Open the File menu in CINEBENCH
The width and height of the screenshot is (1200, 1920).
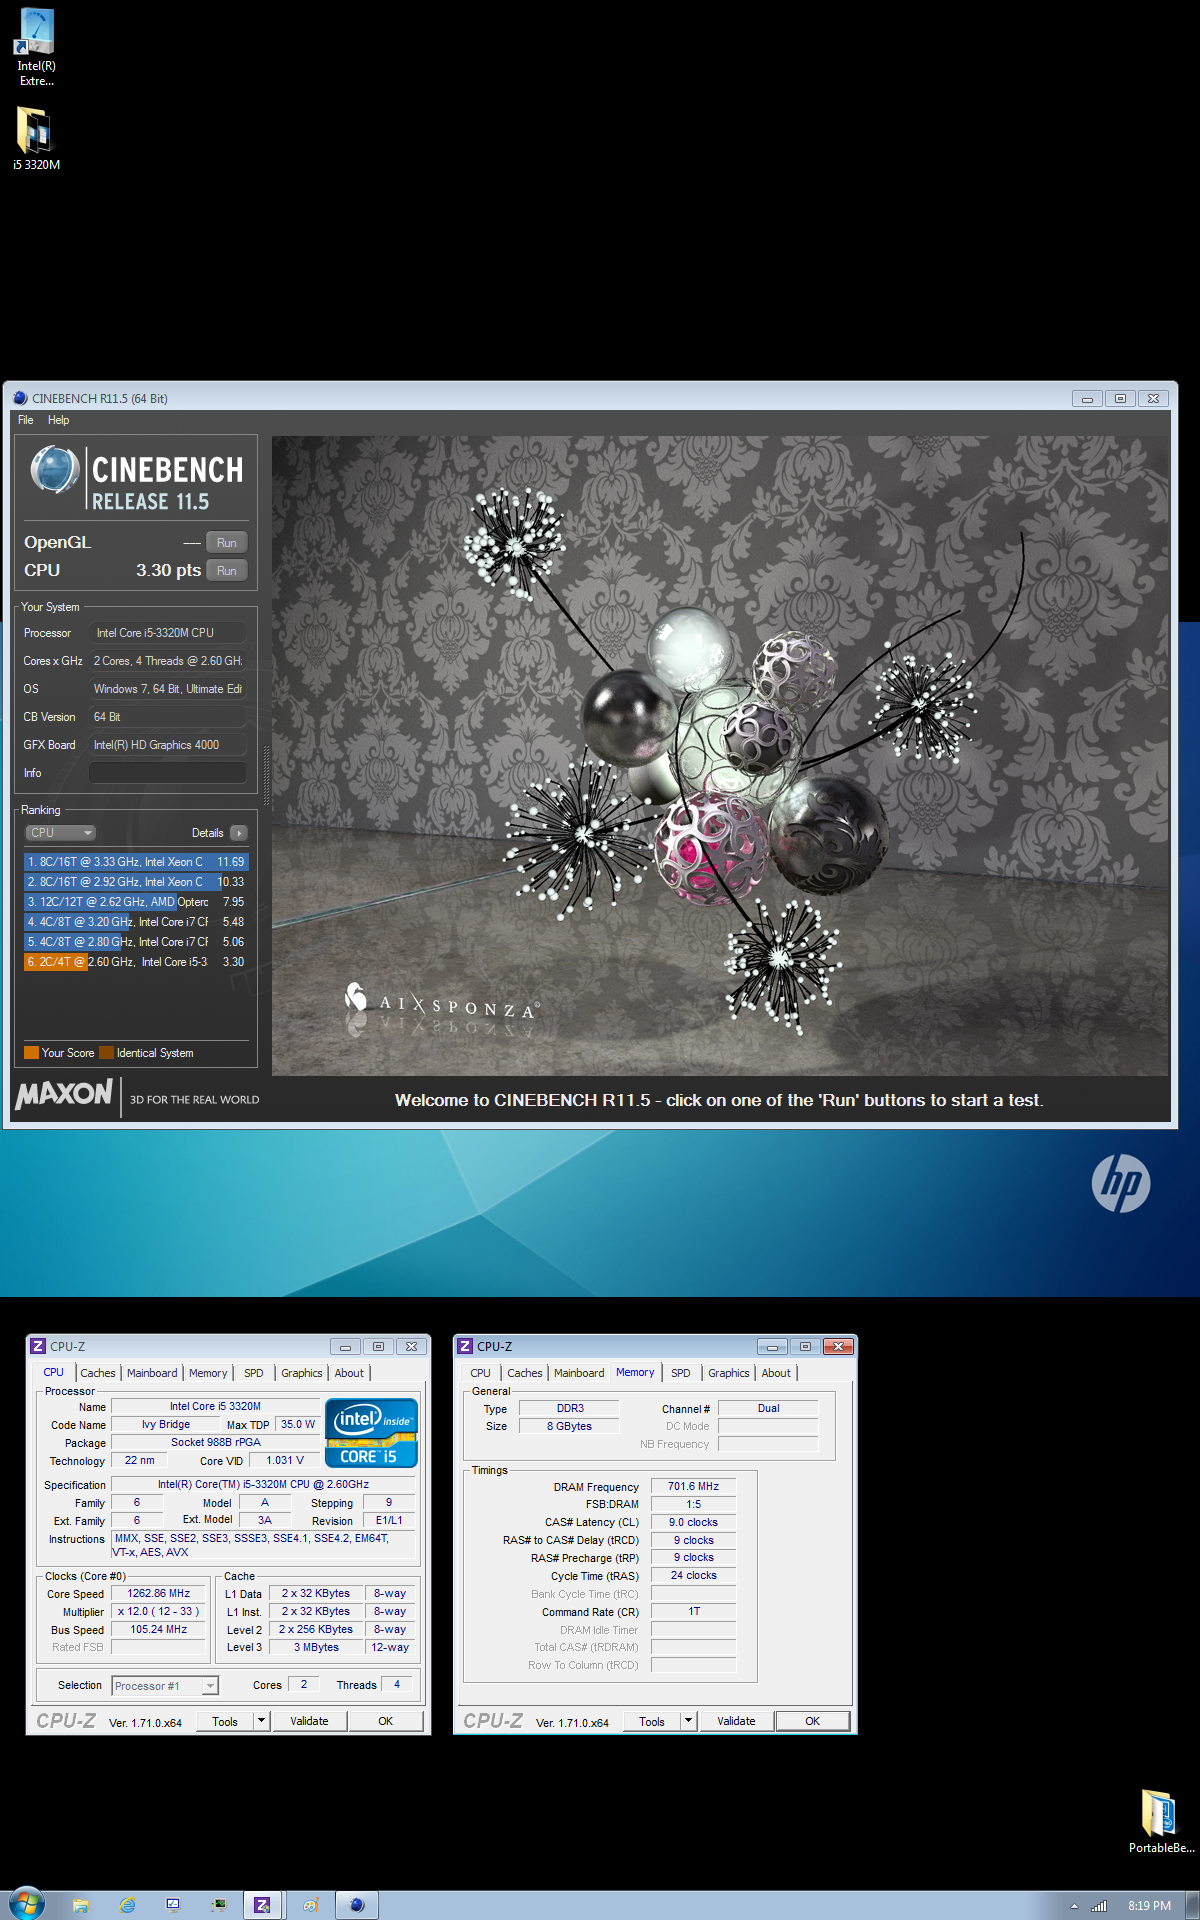(26, 420)
